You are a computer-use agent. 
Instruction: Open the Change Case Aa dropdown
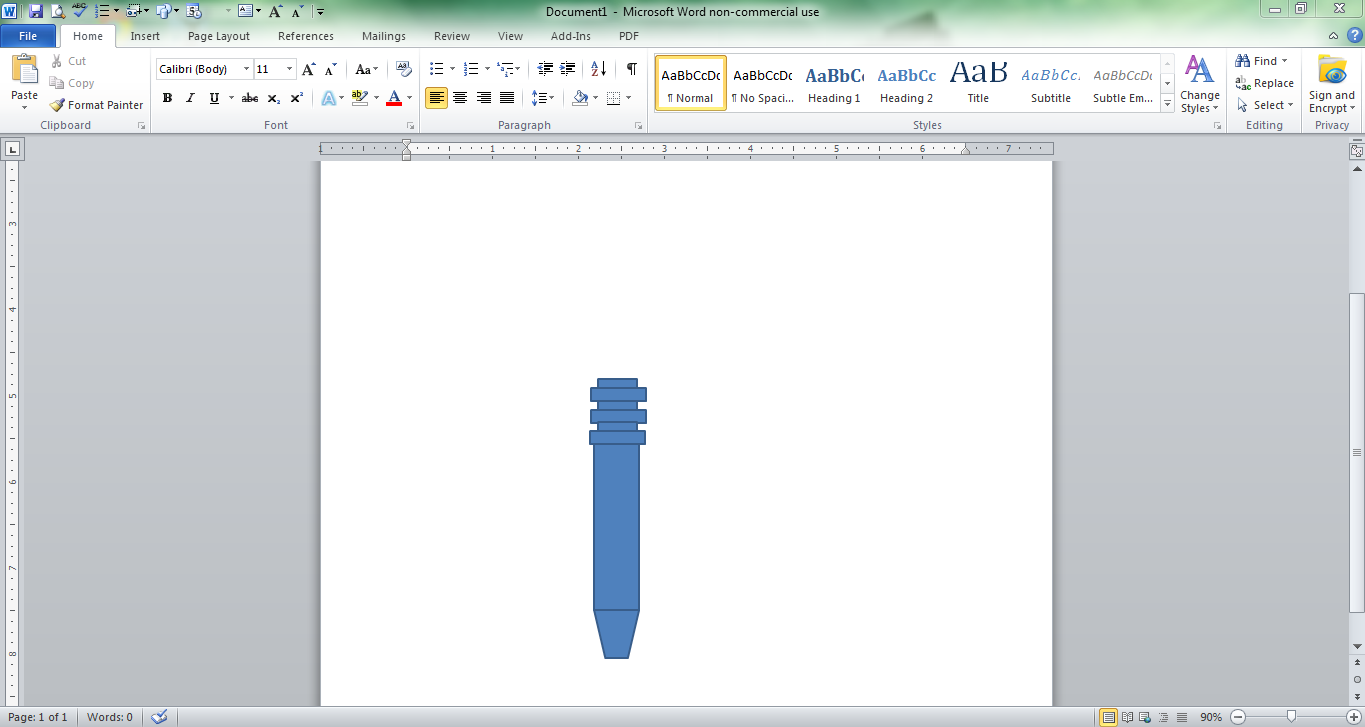pos(367,69)
